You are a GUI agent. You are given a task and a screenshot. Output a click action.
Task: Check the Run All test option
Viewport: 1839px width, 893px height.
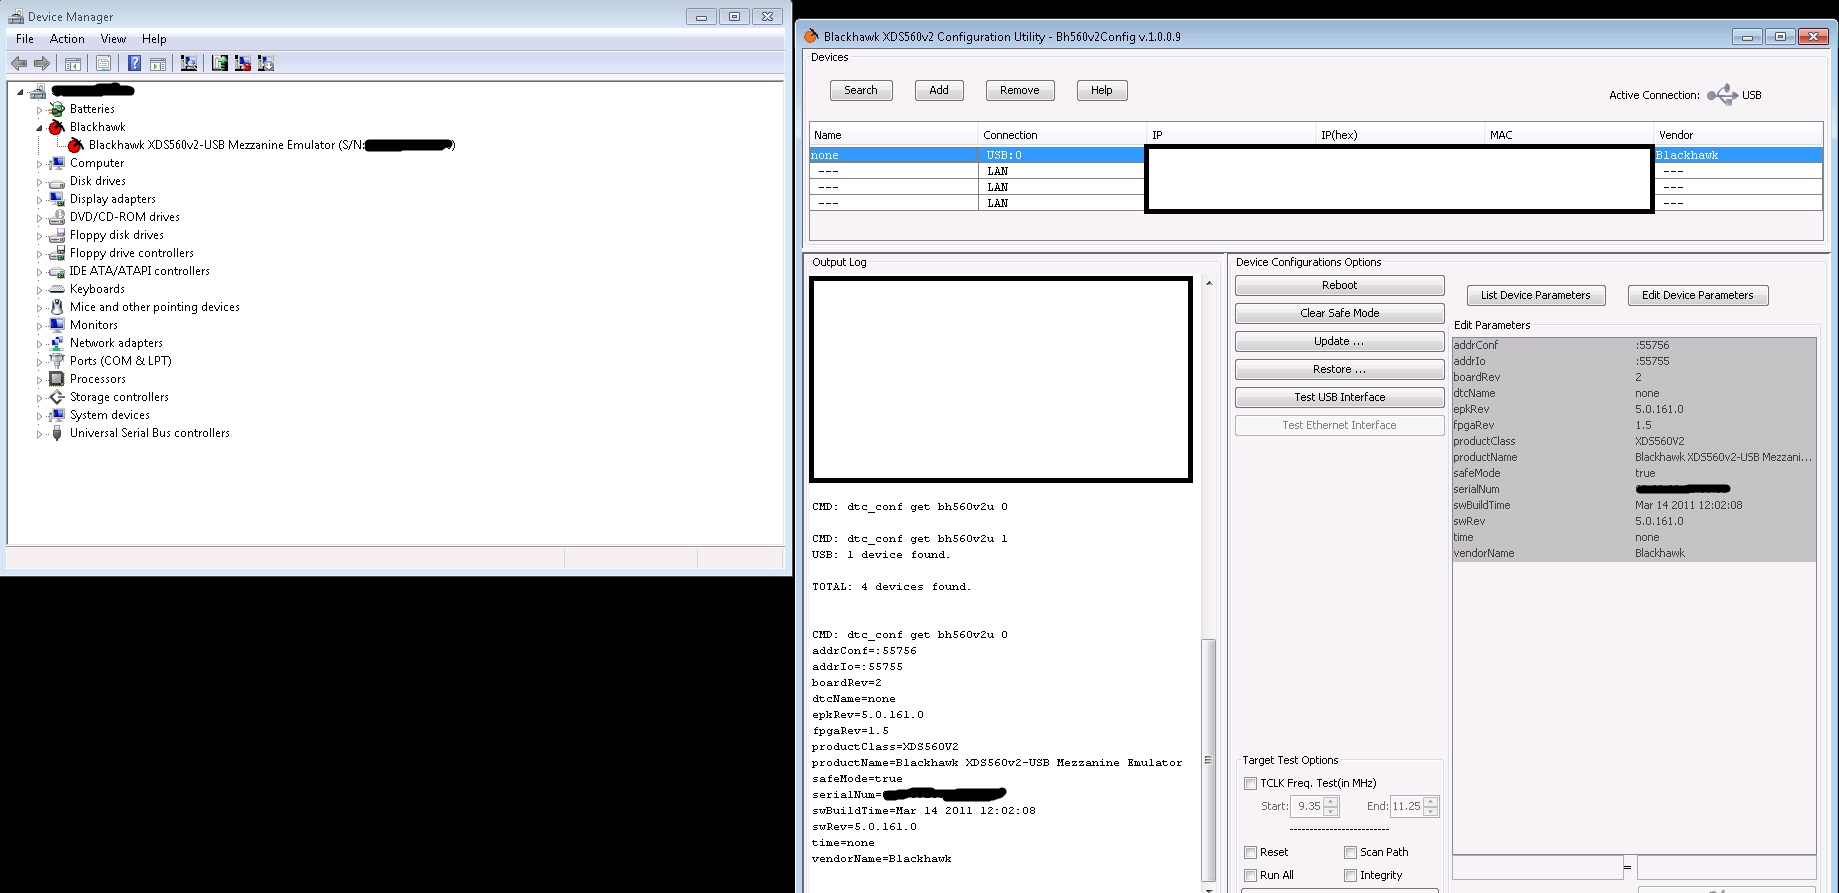coord(1250,875)
